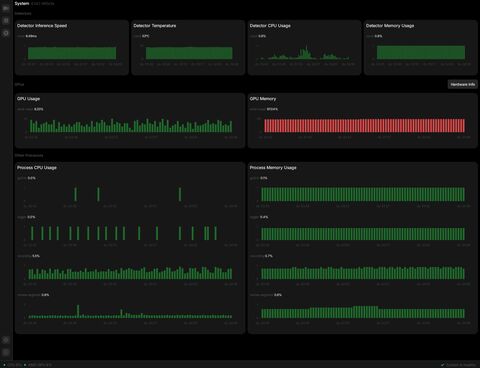Click the Detector Memory Usage title
The height and width of the screenshot is (368, 480).
coord(390,26)
